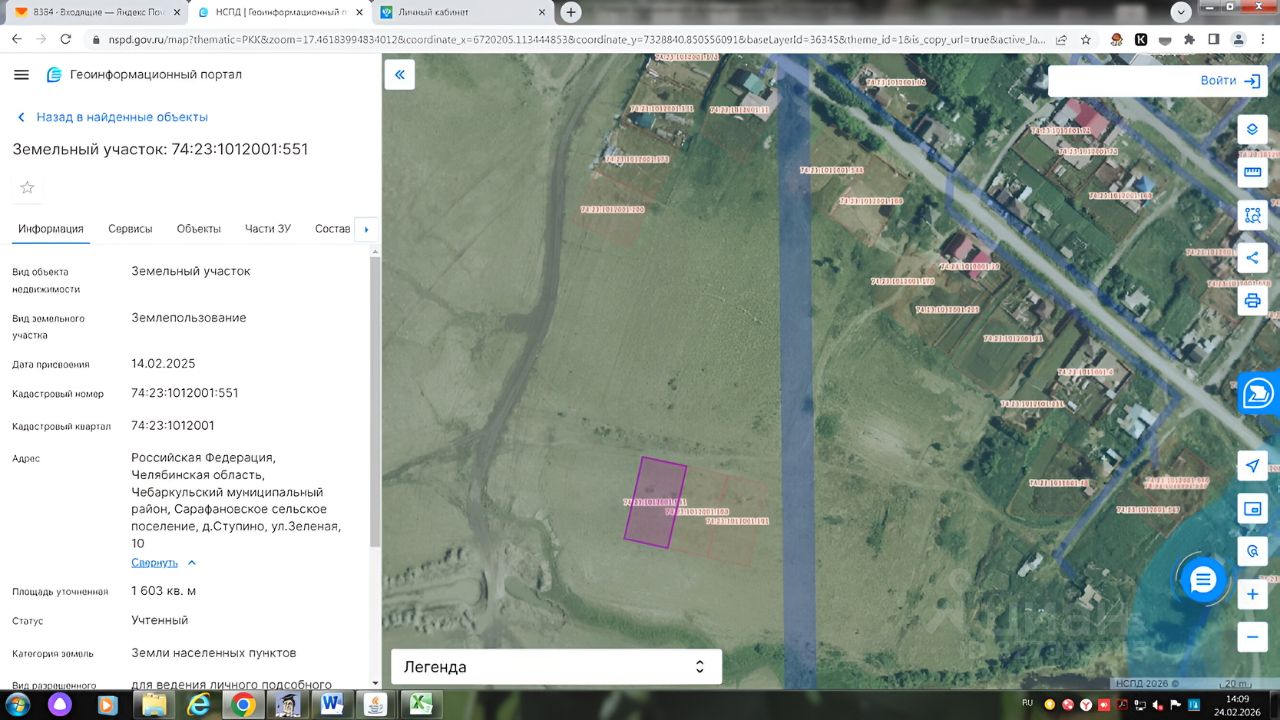The image size is (1280, 720).
Task: Click the highlighted purple land parcel
Action: (655, 502)
